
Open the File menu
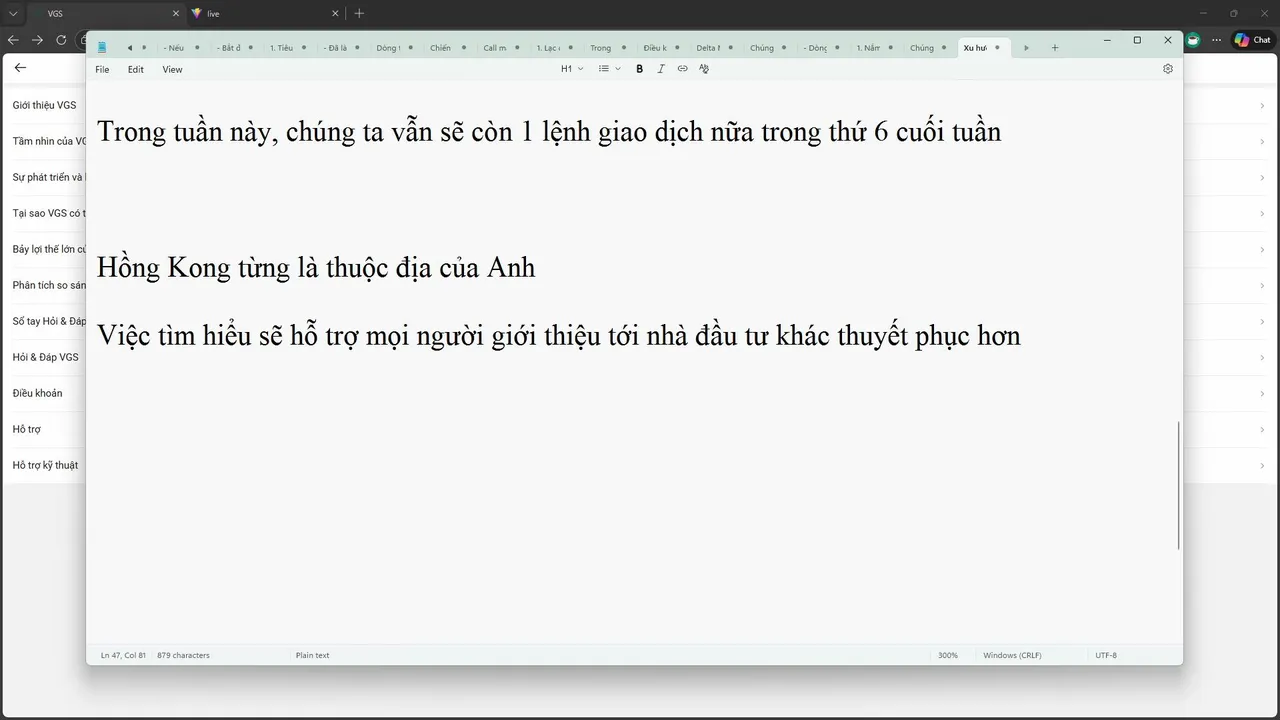102,70
